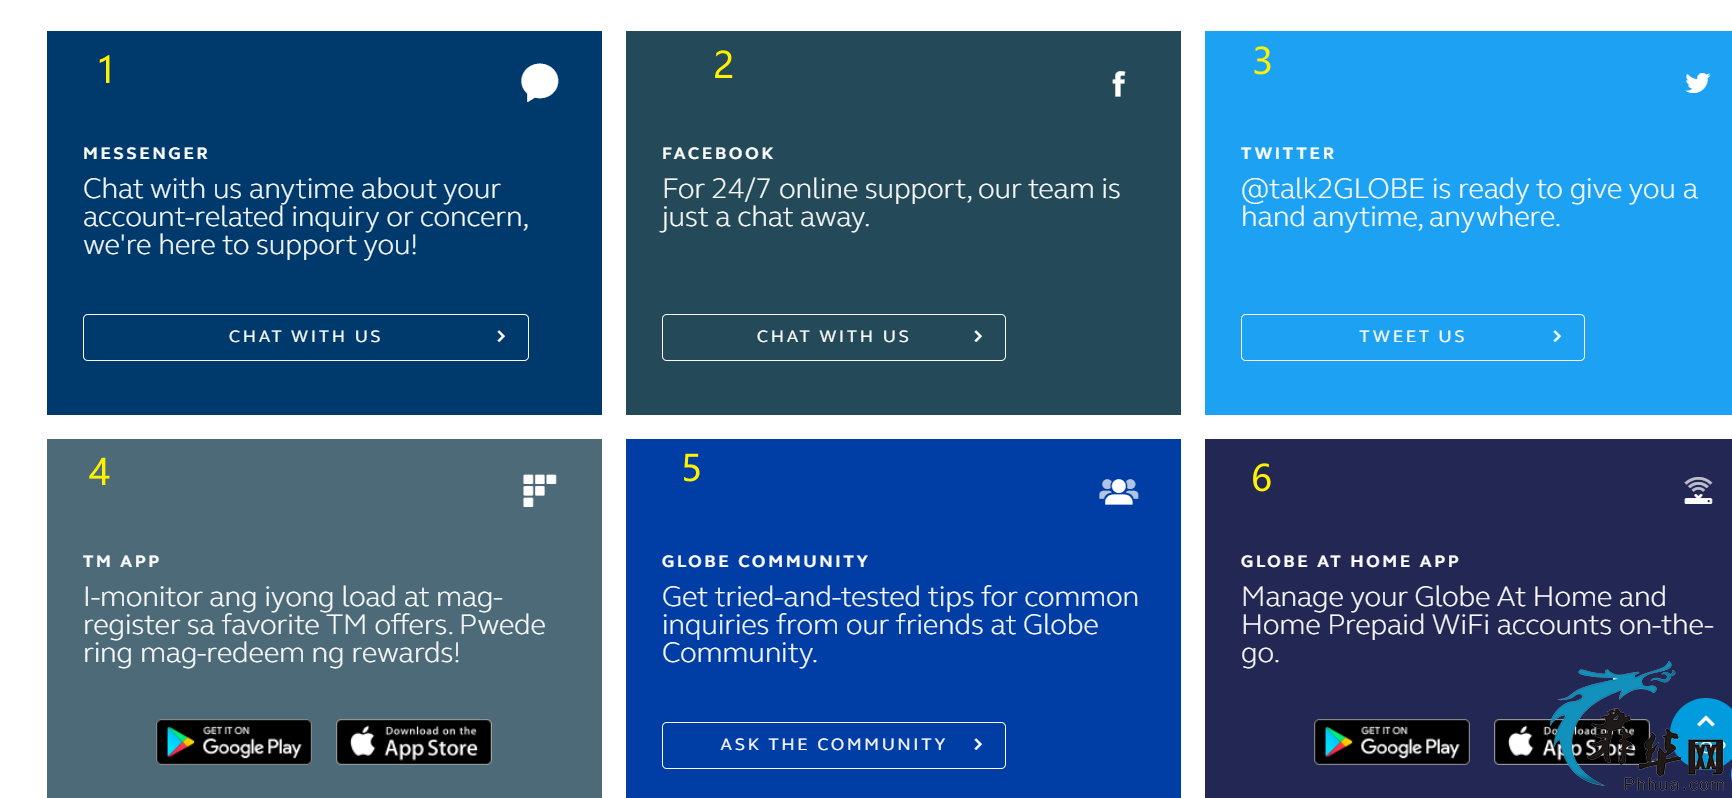Image resolution: width=1732 pixels, height=798 pixels.
Task: Click the Twitter bird icon
Action: tap(1697, 83)
